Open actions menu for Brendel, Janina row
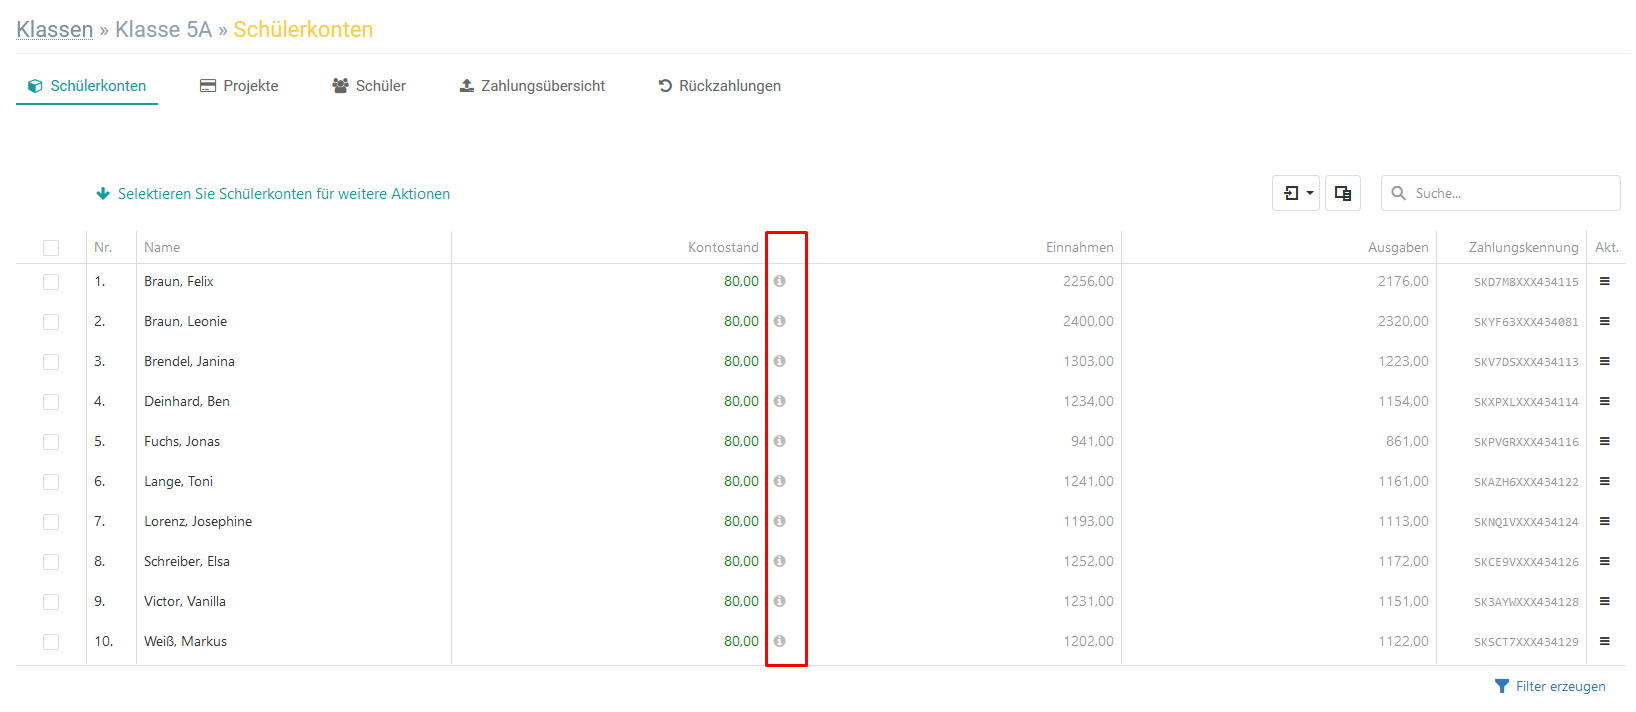The image size is (1636, 712). click(1605, 361)
